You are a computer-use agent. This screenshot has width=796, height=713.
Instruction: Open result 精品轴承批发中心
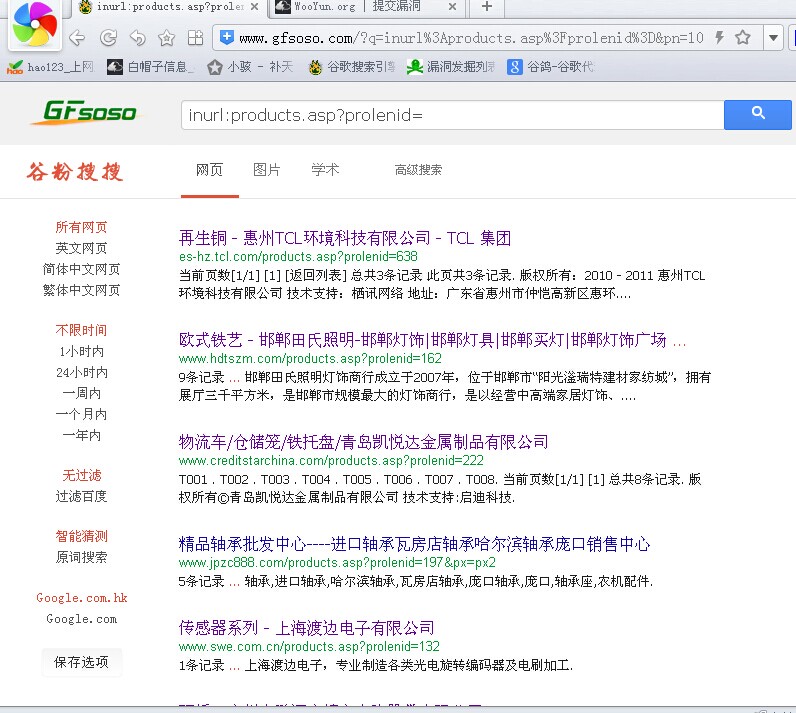[x=414, y=544]
